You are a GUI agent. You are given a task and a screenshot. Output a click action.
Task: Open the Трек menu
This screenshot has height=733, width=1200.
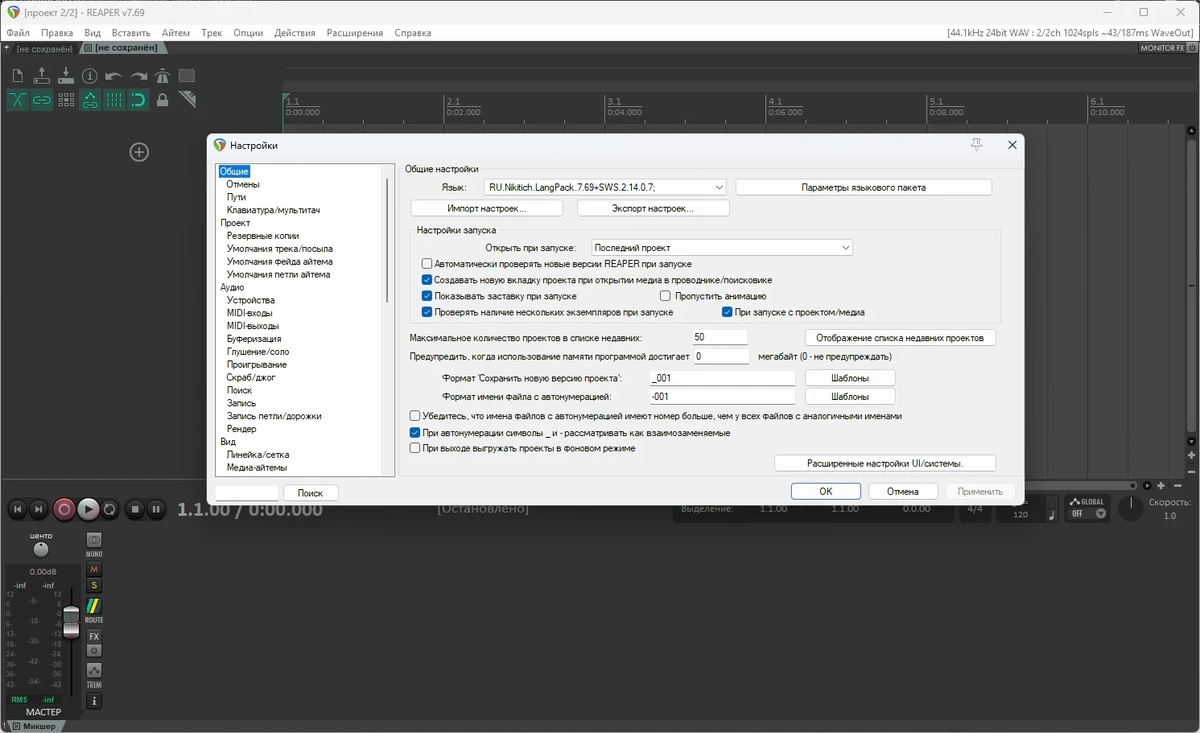tap(212, 33)
